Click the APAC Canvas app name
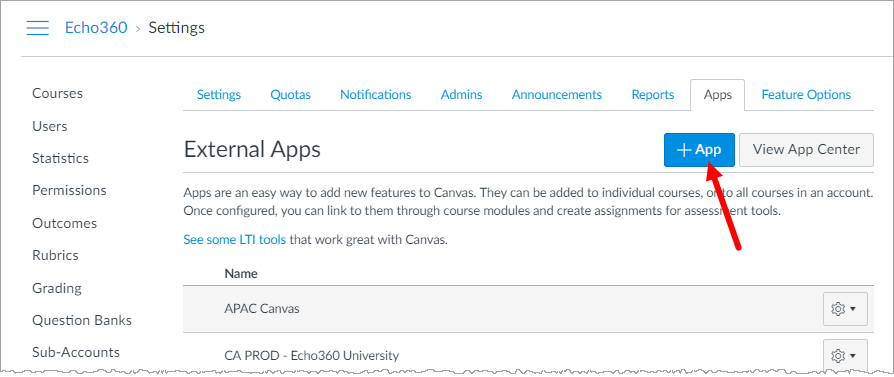The width and height of the screenshot is (894, 377). click(x=262, y=309)
